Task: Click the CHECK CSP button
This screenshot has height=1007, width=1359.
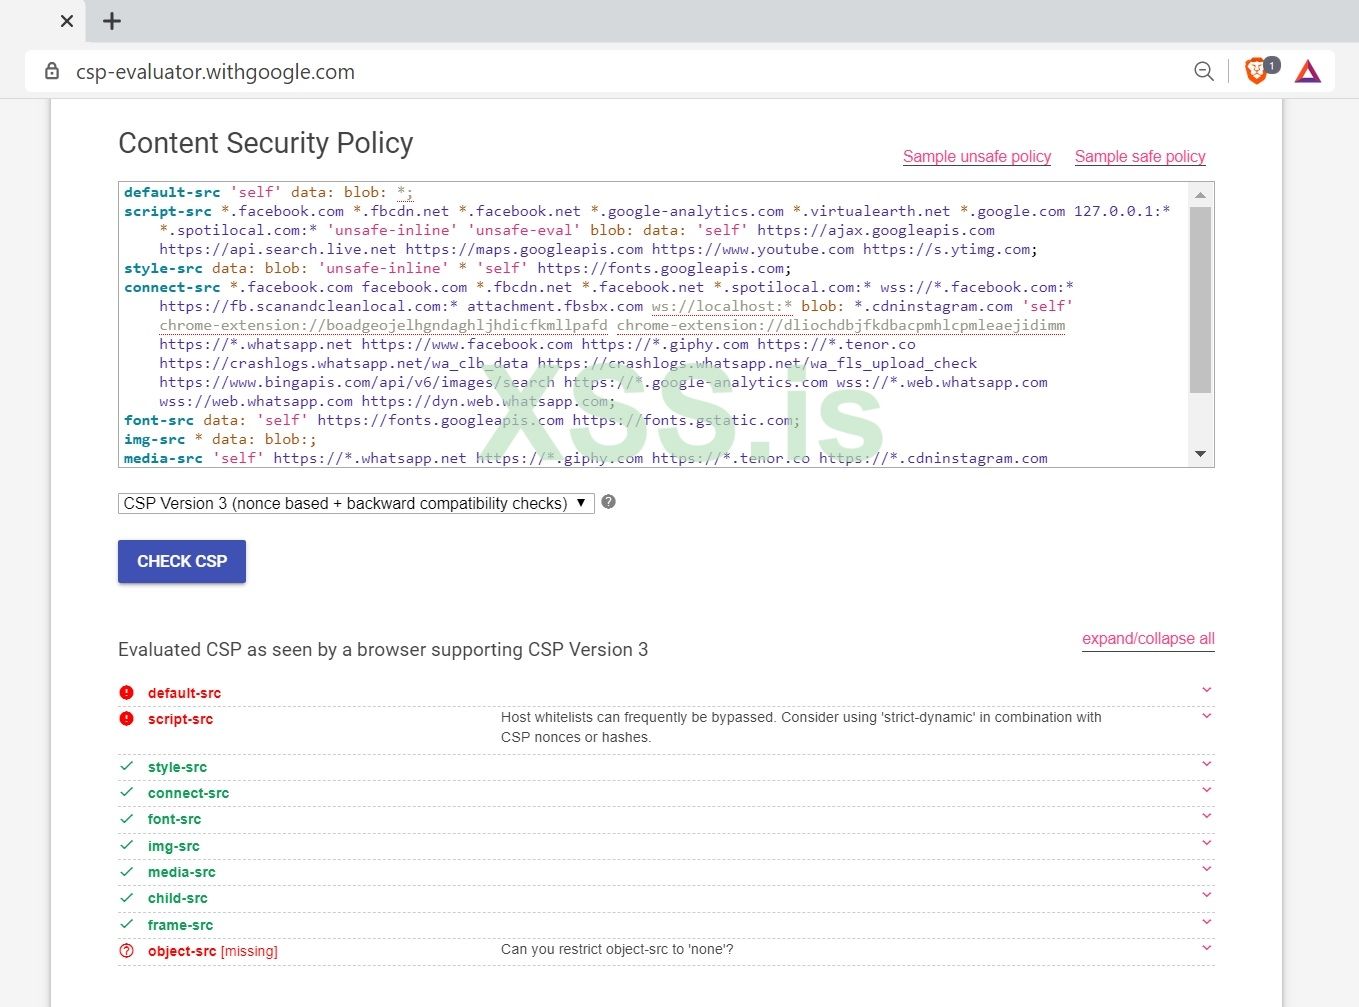Action: tap(182, 561)
